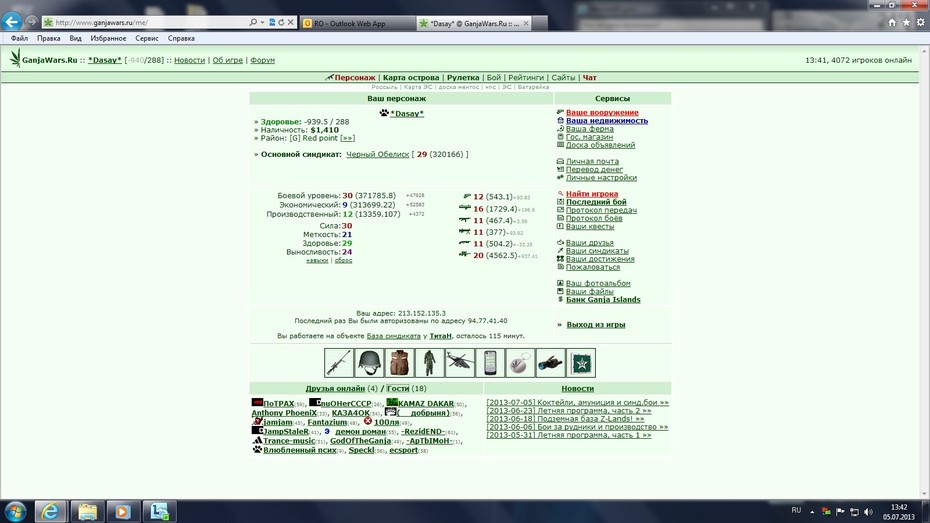Screen dimensions: 930x523
Task: Click Выход из игры link
Action: coord(595,324)
